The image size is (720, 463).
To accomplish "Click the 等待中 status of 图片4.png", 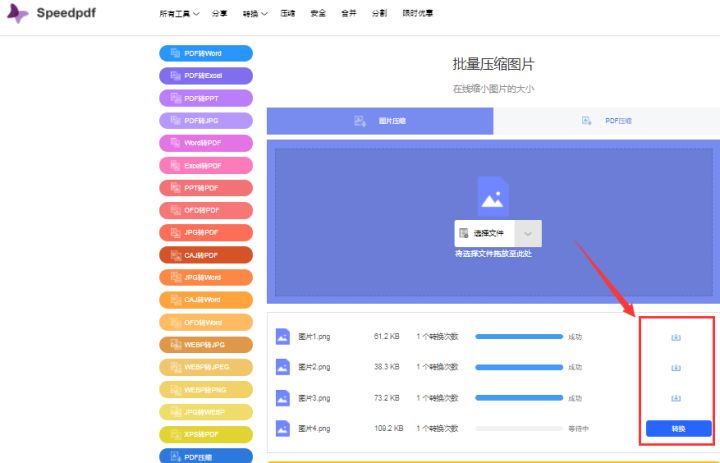I will pyautogui.click(x=578, y=429).
